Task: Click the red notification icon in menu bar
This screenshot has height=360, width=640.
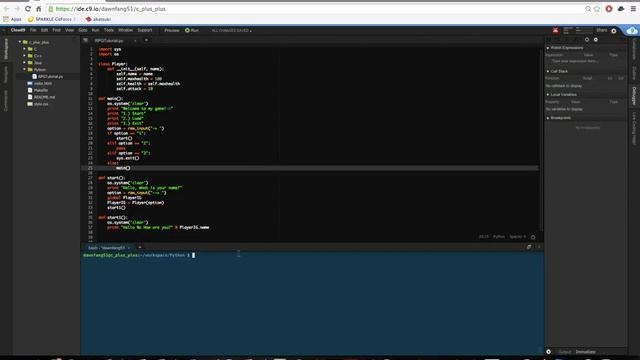Action: coord(556,30)
